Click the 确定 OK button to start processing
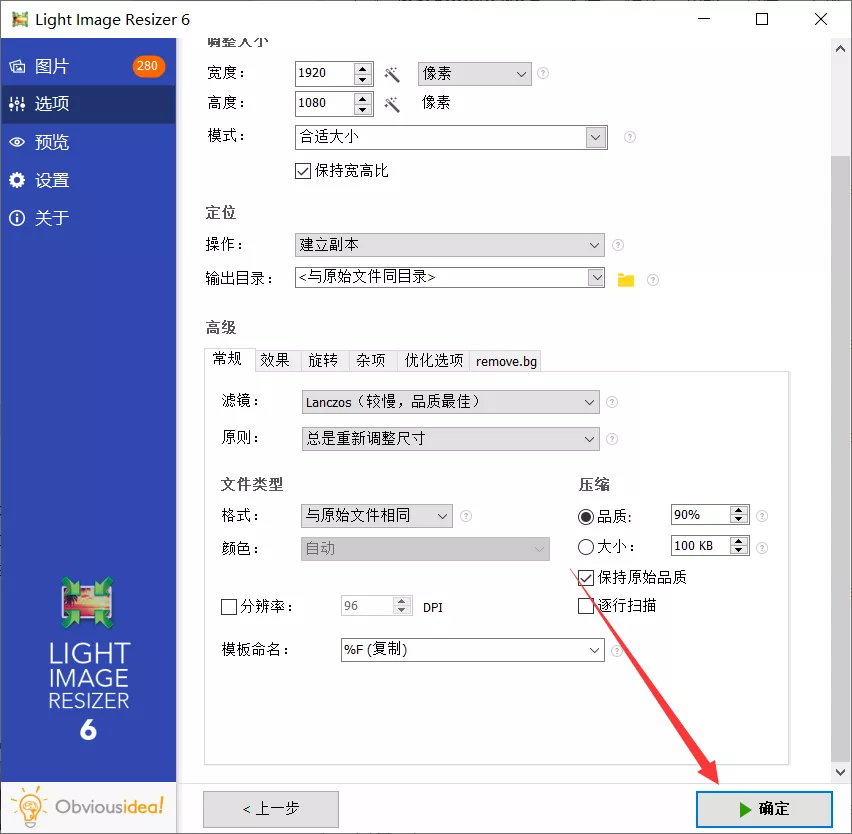 point(764,810)
